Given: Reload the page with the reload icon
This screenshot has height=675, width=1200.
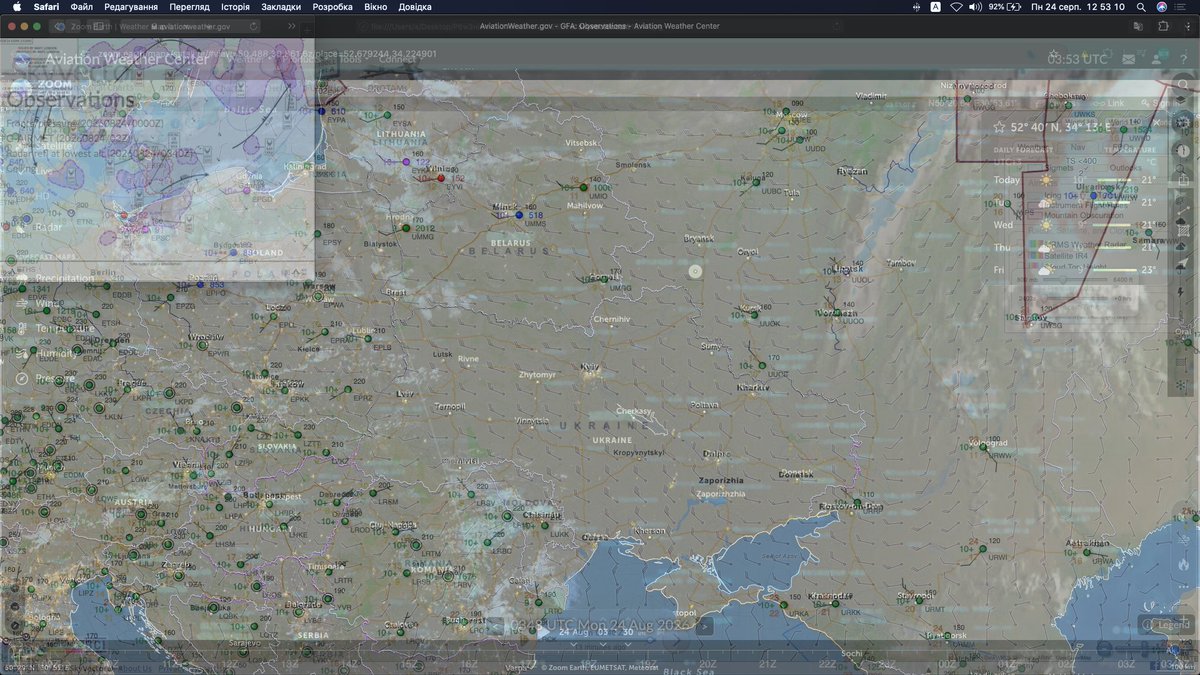Looking at the screenshot, I should click(254, 27).
